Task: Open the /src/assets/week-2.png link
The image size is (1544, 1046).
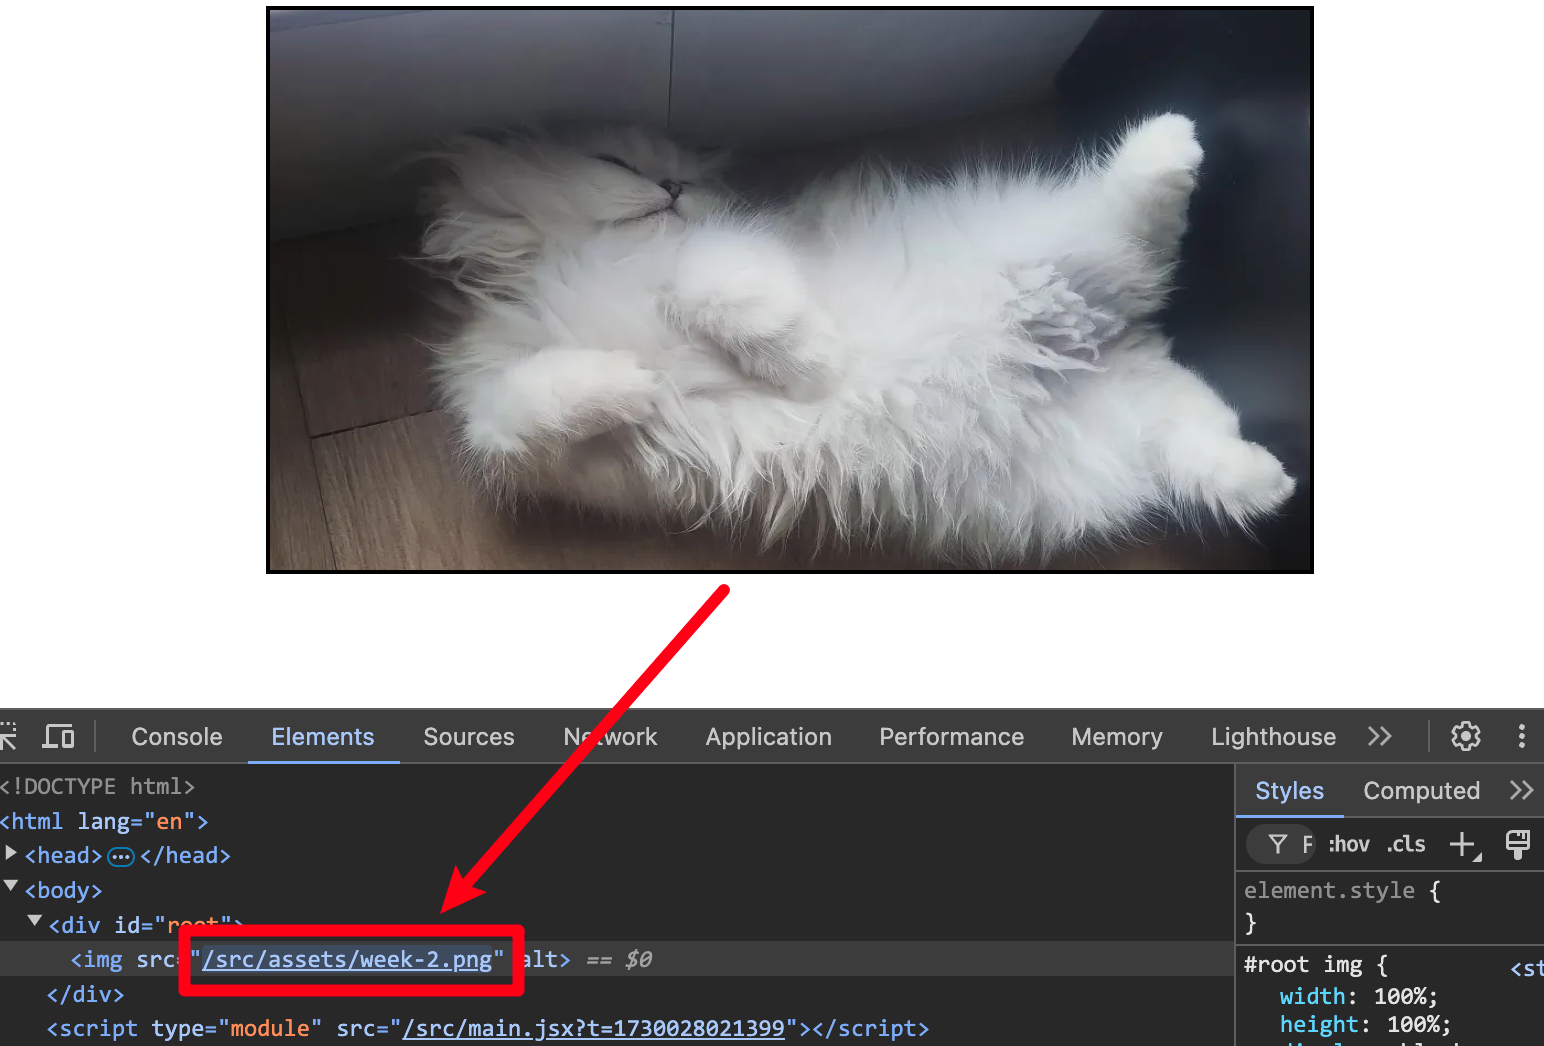Action: 347,960
